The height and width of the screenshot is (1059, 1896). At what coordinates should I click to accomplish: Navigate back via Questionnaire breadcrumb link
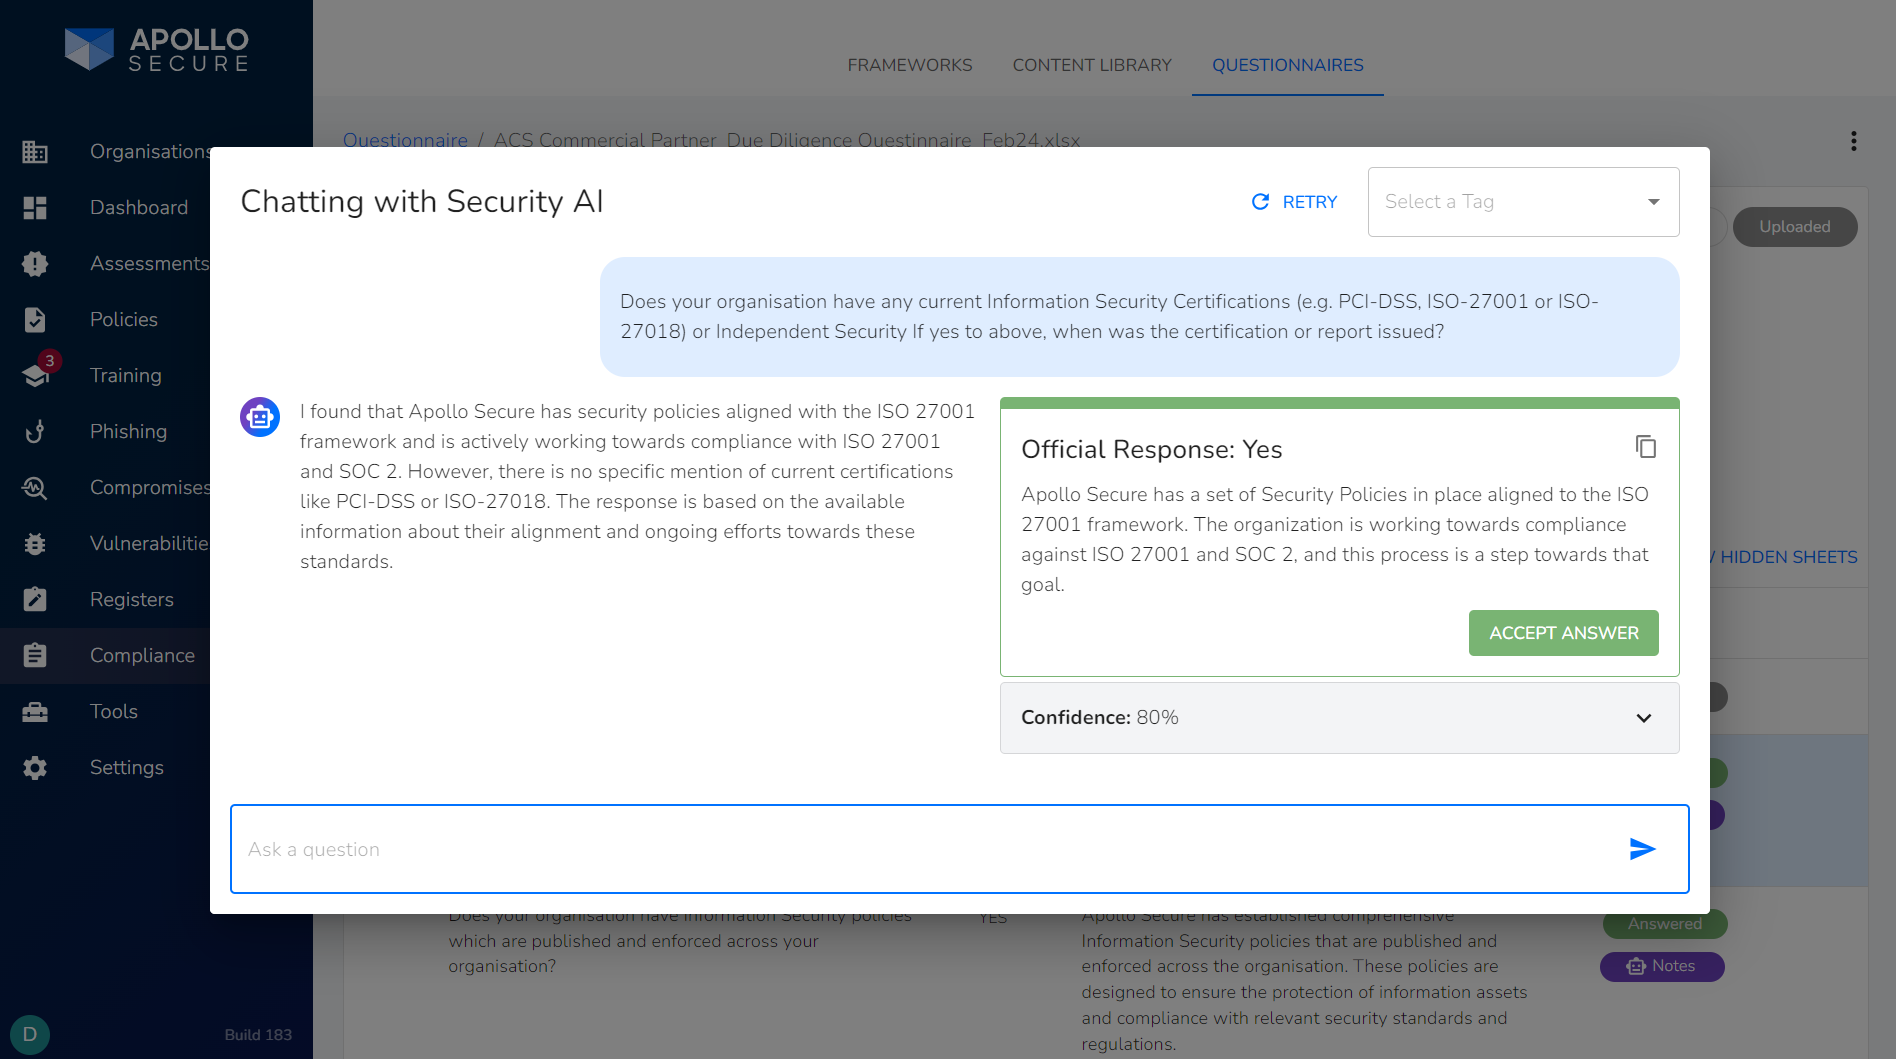pyautogui.click(x=406, y=140)
